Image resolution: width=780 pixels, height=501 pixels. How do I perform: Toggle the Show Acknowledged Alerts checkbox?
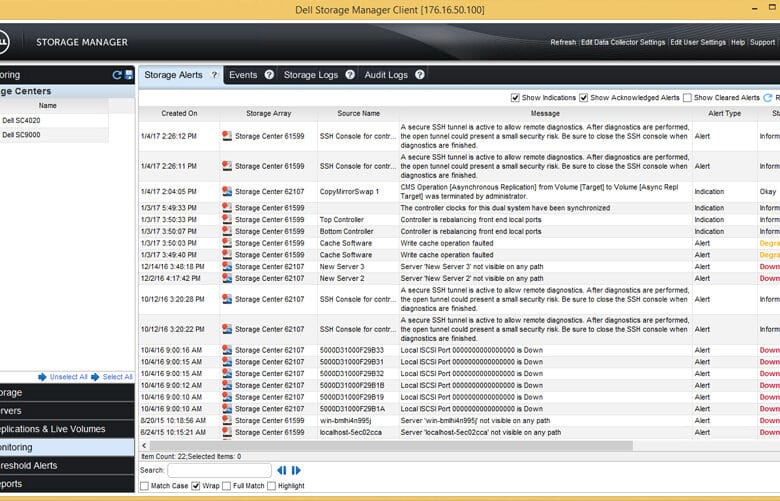(584, 98)
